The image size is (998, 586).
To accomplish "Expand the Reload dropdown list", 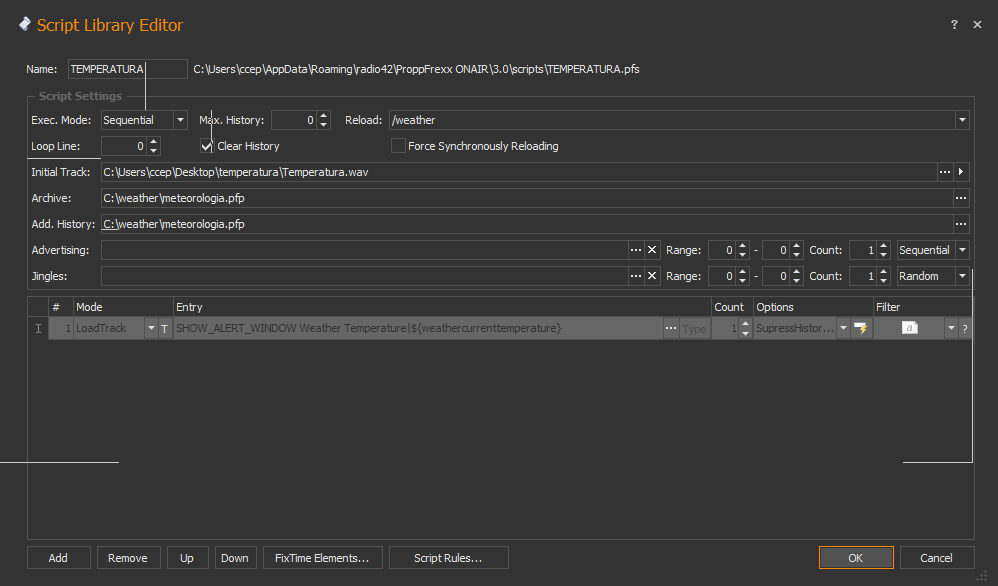I will tap(962, 120).
